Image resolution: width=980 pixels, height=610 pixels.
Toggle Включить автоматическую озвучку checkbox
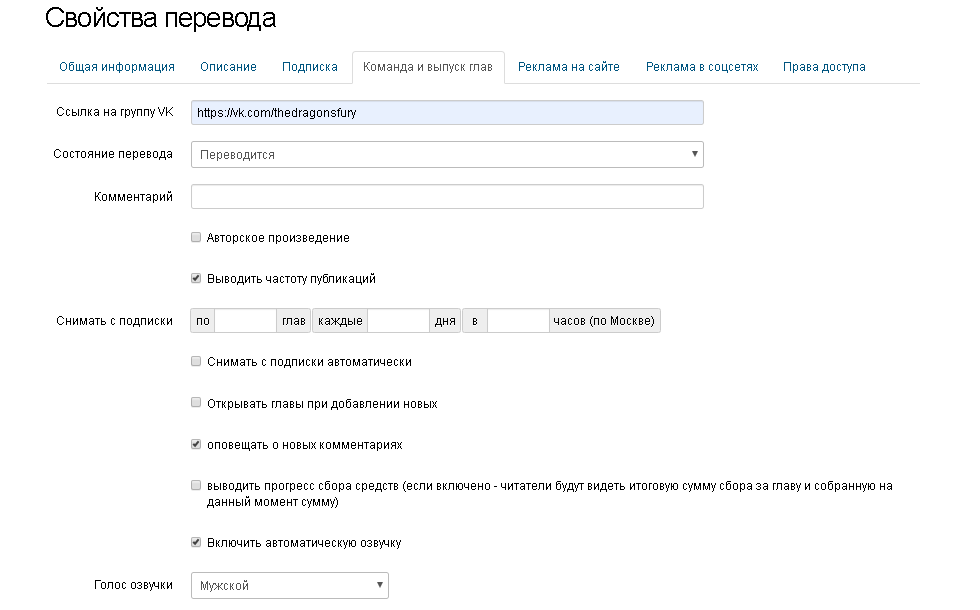[196, 543]
